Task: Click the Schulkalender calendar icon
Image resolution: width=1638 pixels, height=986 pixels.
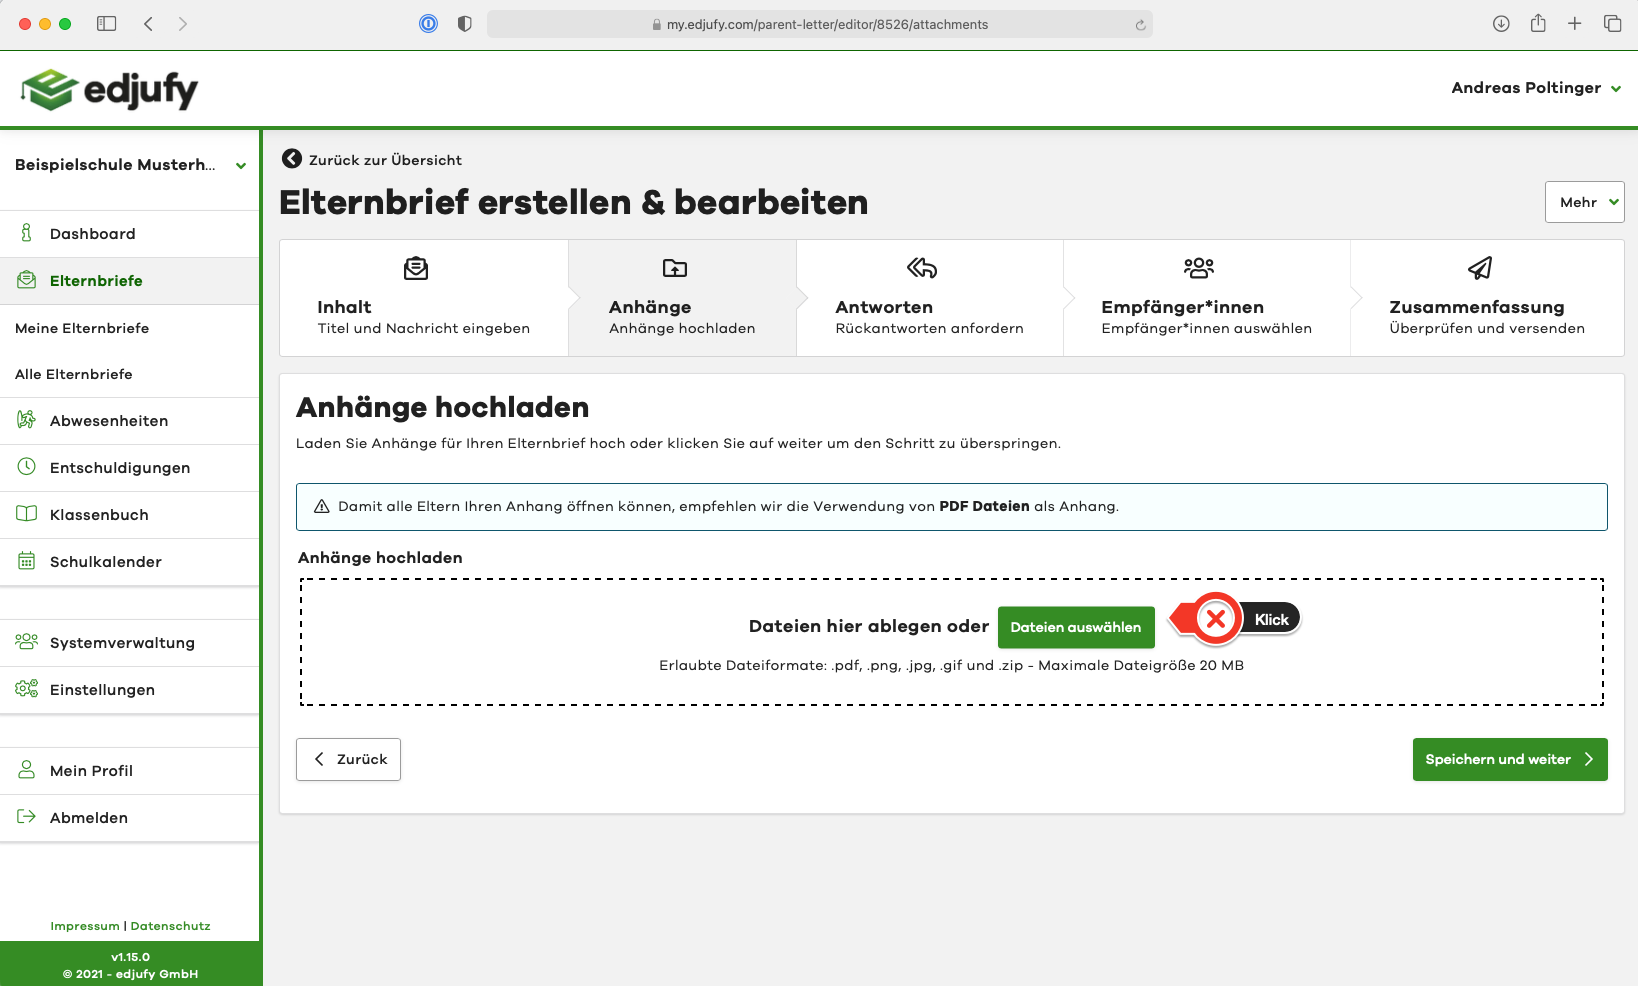Action: (x=27, y=561)
